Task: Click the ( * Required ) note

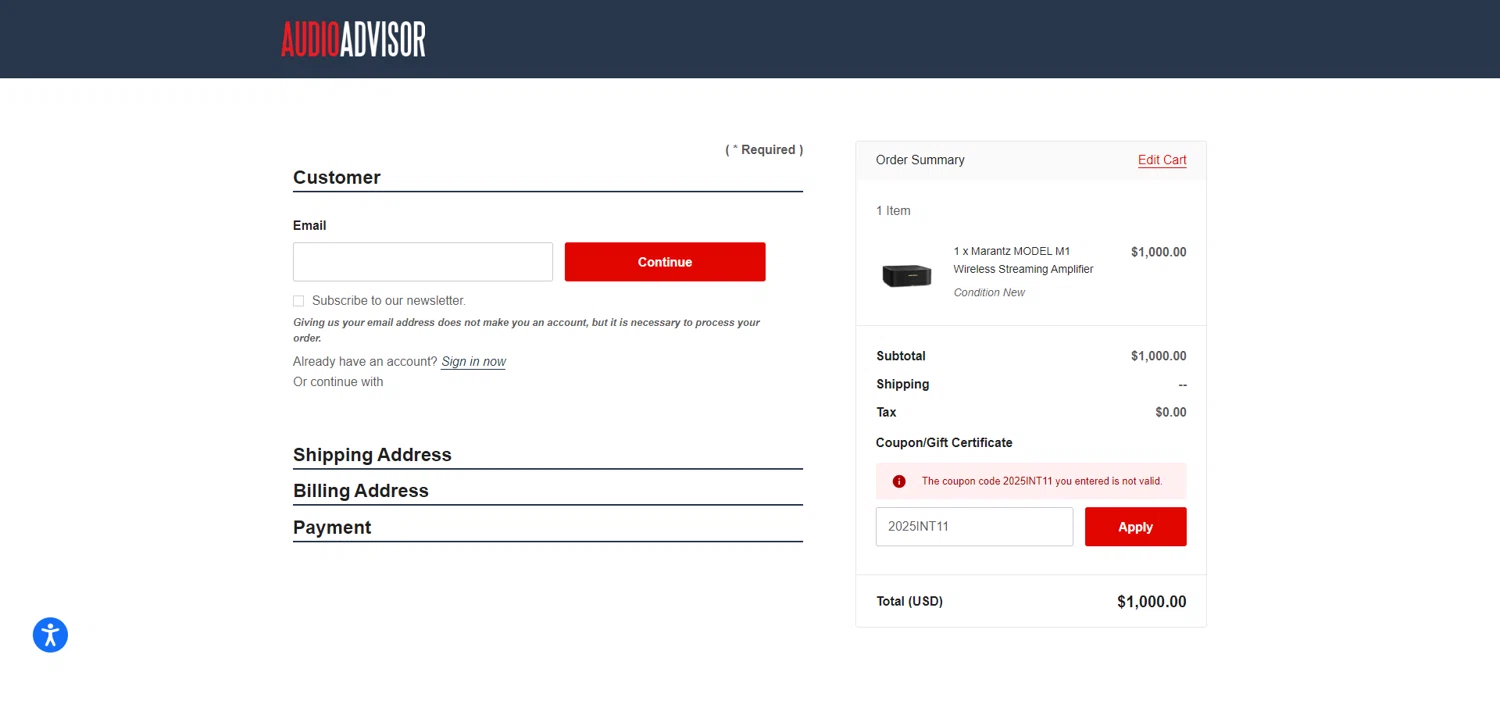Action: (x=764, y=150)
